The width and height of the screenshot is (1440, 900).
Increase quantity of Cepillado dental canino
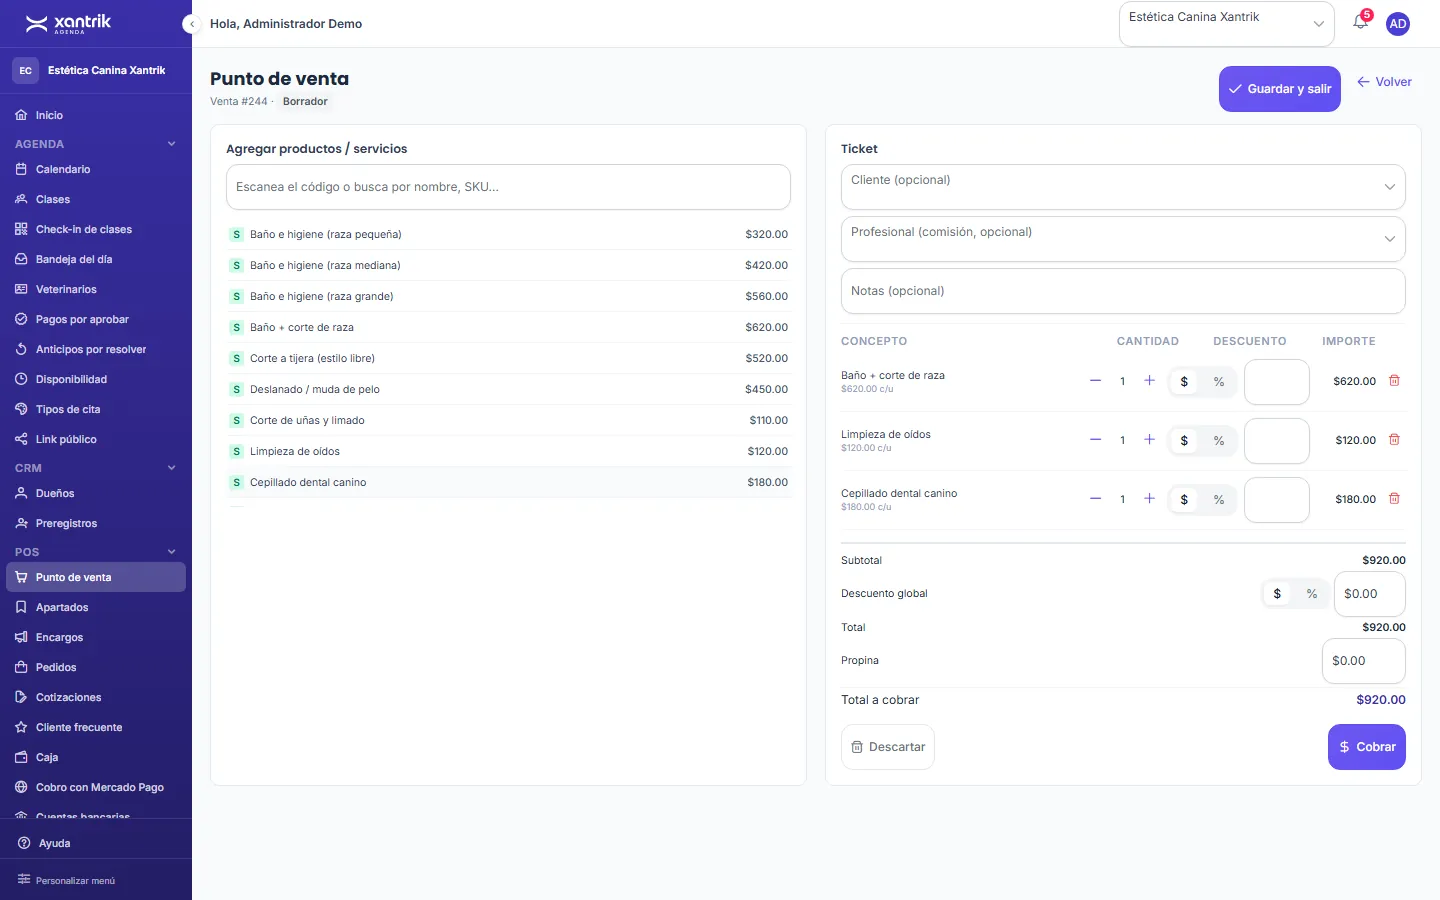[x=1149, y=499]
